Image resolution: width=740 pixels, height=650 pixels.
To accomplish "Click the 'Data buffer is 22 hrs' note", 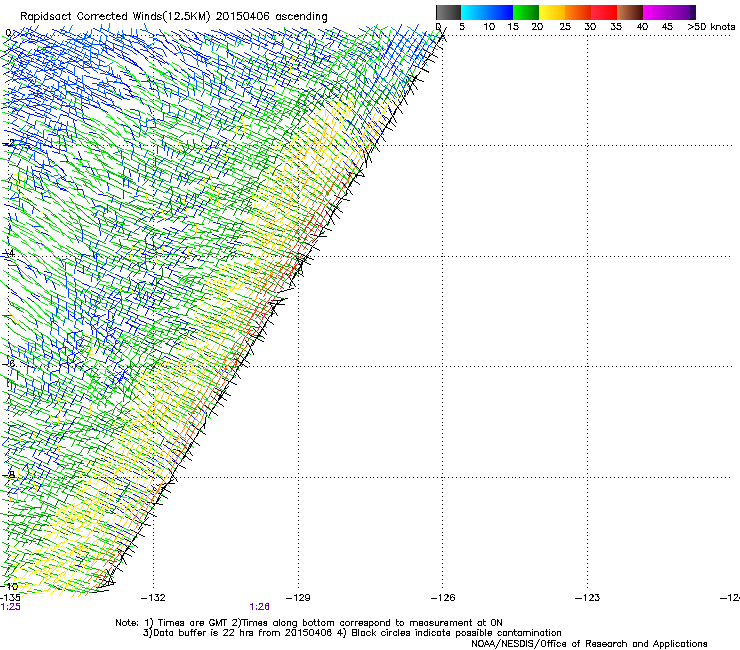I will [x=237, y=633].
